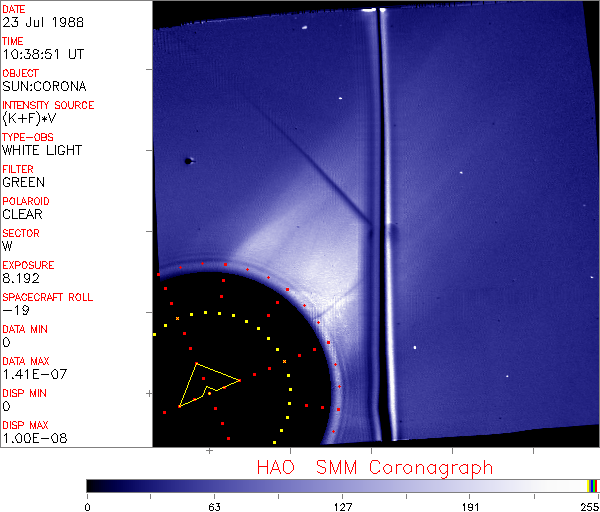
Task: Click the DATA MAX label
Action: 26,361
